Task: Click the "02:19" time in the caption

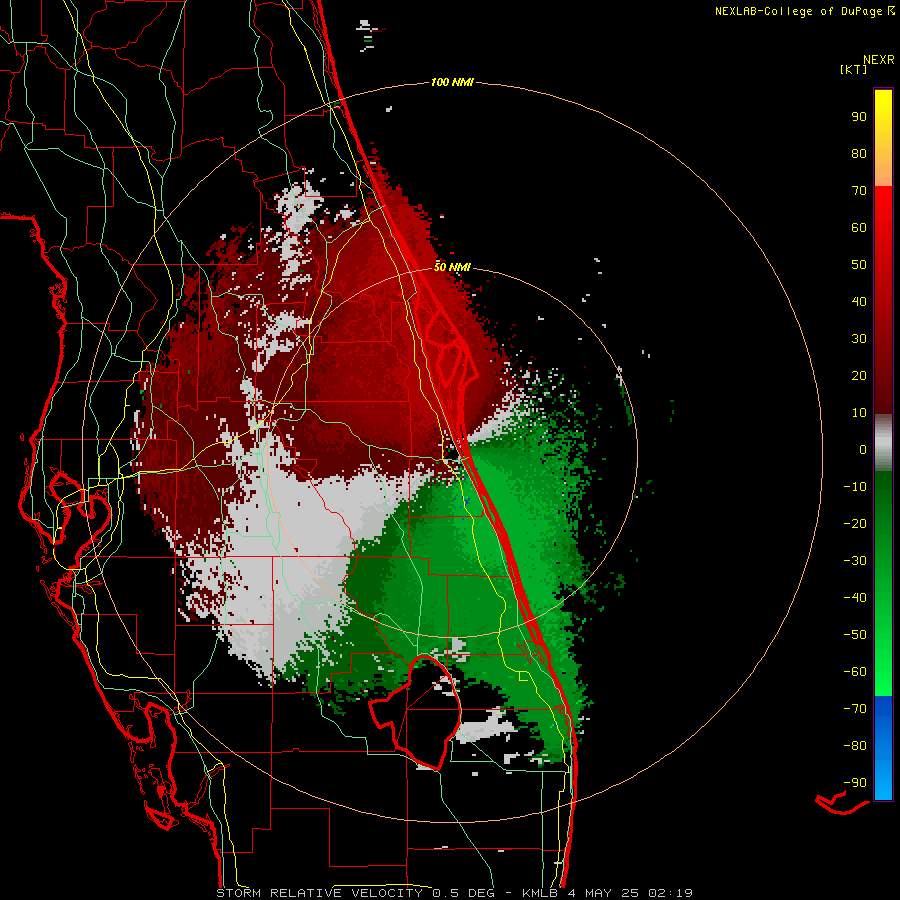Action: pyautogui.click(x=670, y=893)
